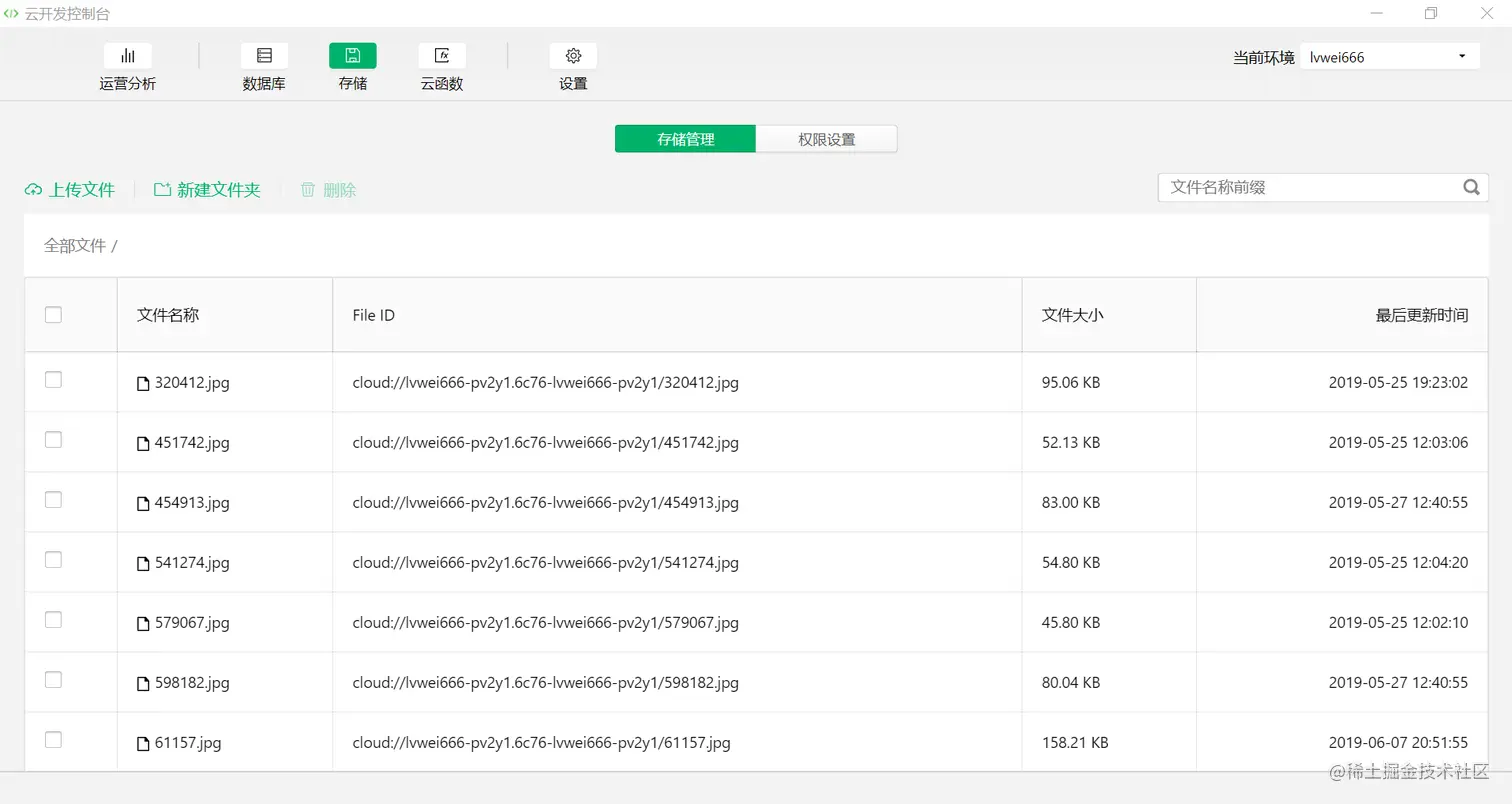Open the 设置 gear icon
Screen dimensions: 1512x804
(573, 56)
